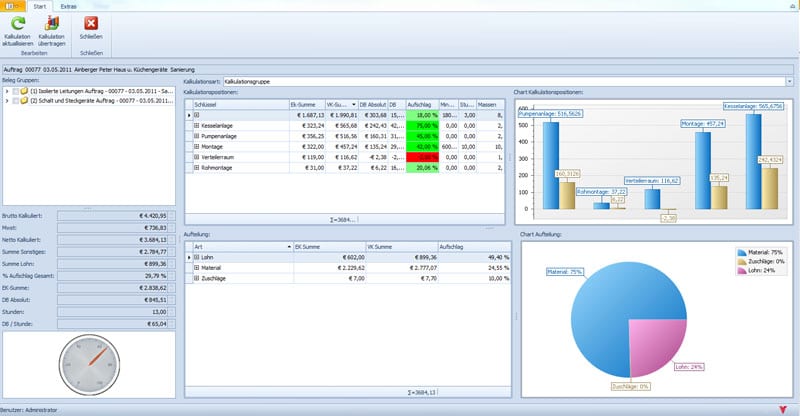
Task: Open the Kalkulationsart dropdown
Action: point(790,80)
